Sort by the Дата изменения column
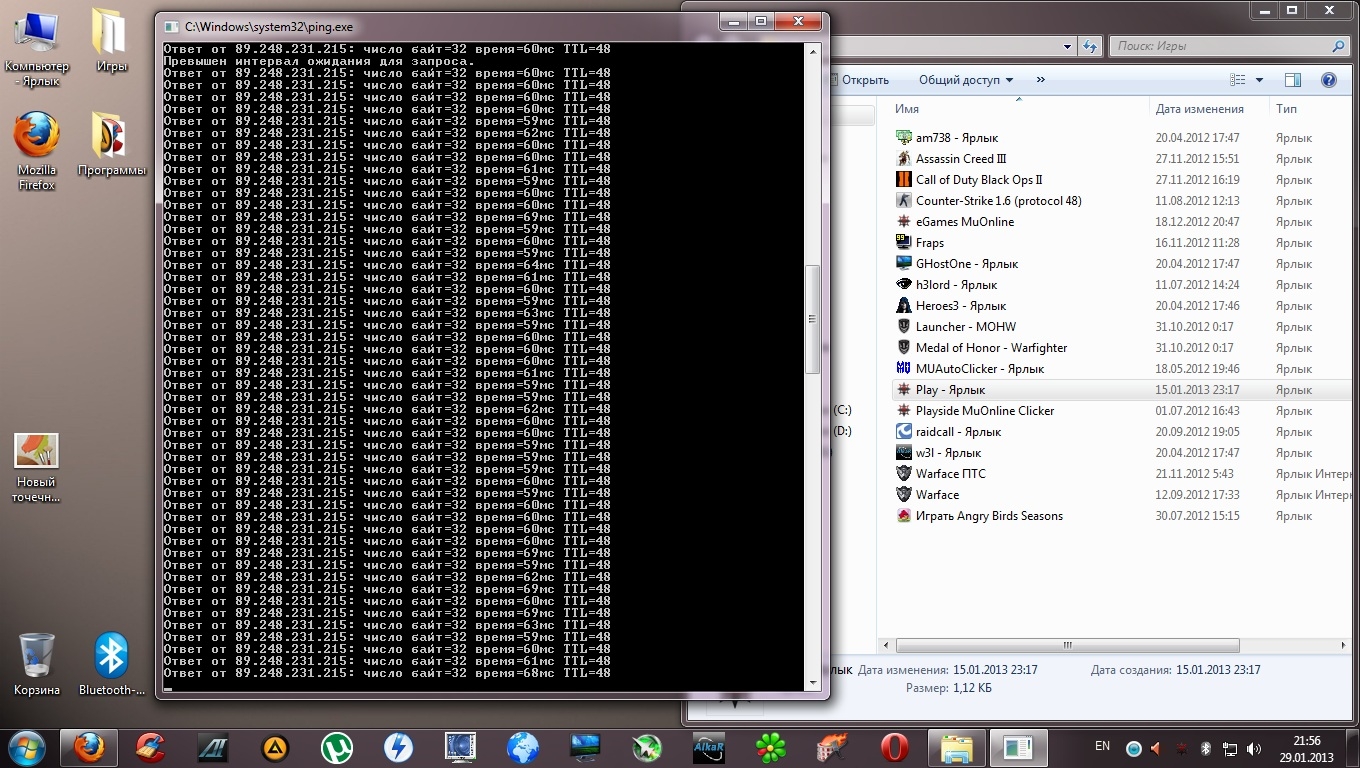This screenshot has width=1360, height=768. (x=1199, y=109)
